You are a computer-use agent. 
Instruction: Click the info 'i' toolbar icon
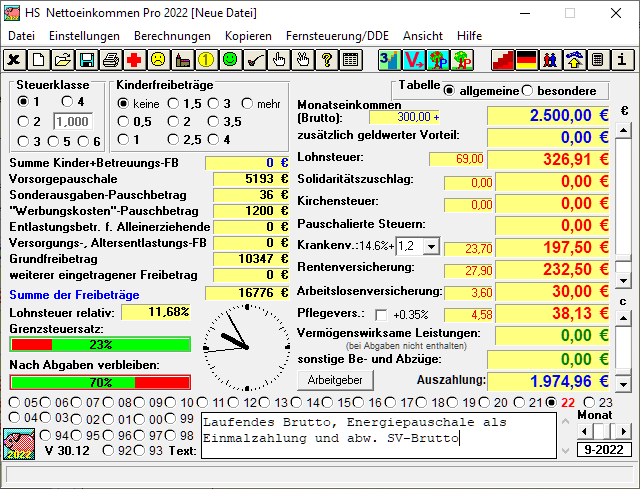point(622,60)
